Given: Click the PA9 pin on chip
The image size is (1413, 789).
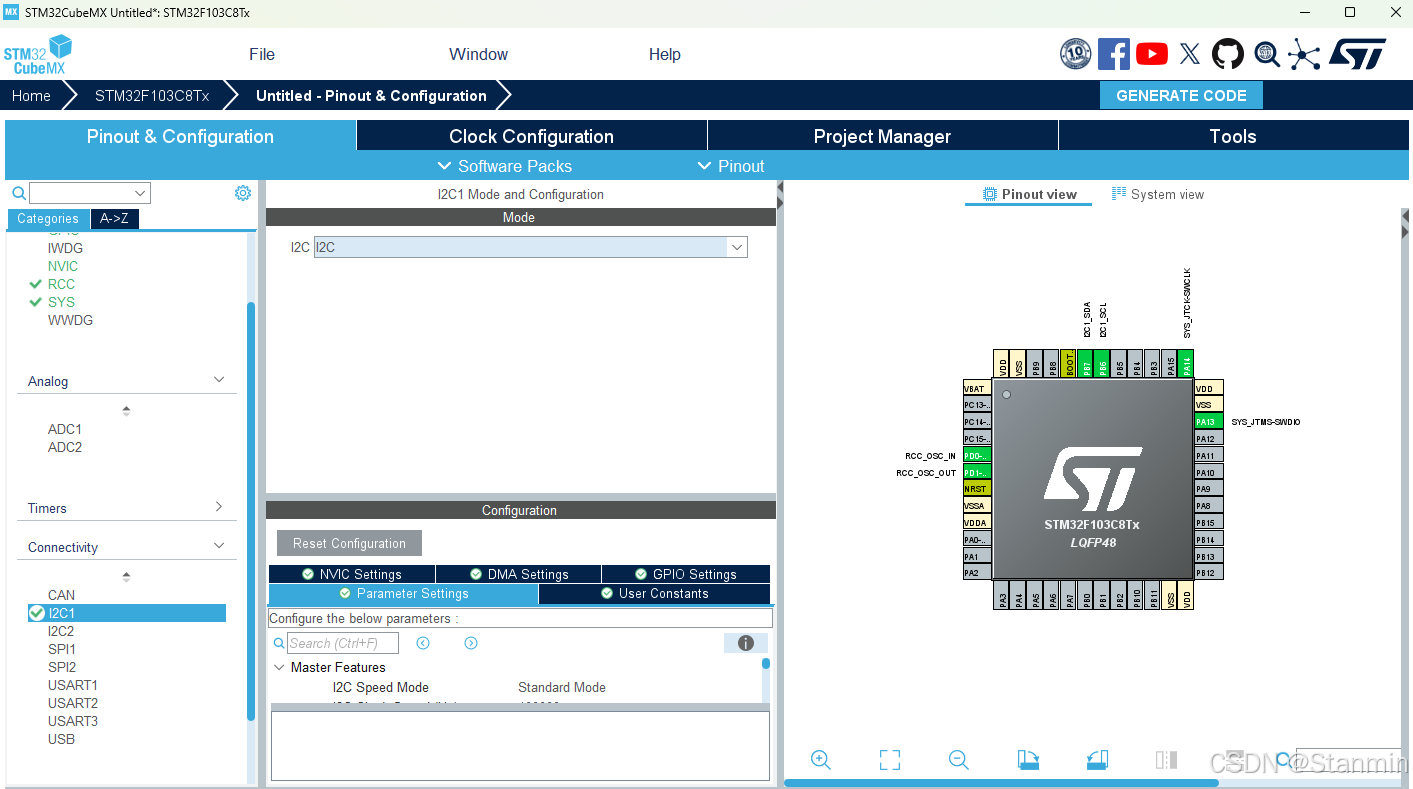Looking at the screenshot, I should (x=1209, y=489).
